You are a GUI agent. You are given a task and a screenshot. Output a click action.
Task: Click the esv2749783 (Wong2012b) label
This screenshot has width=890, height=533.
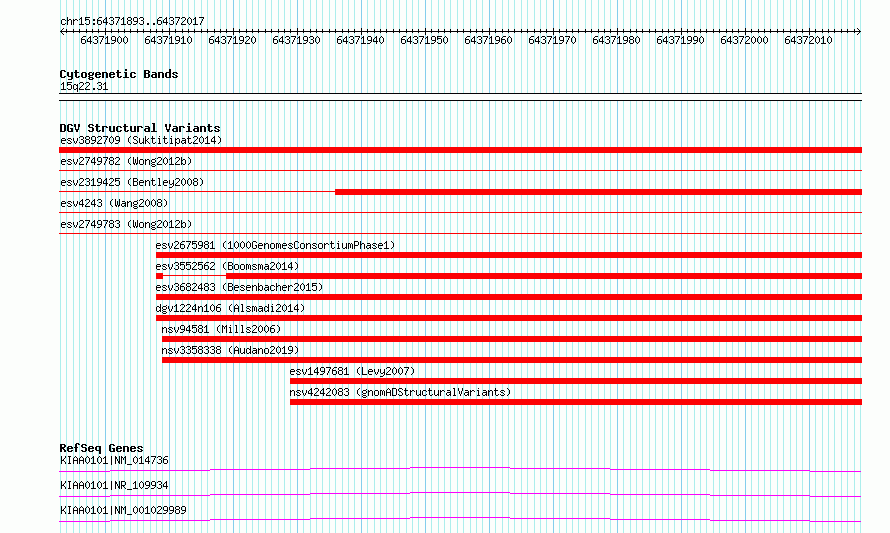click(x=126, y=224)
